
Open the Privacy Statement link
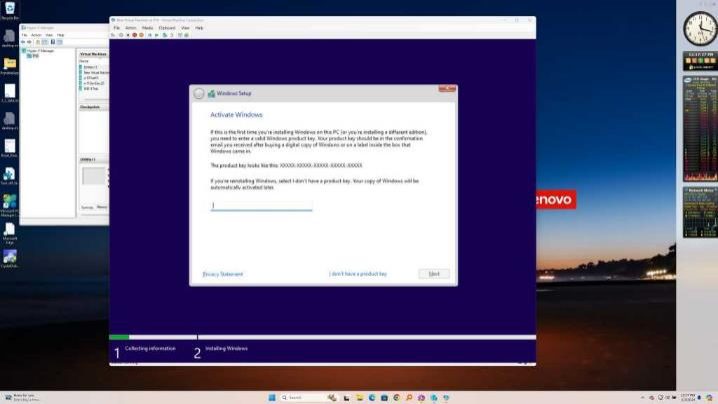pyautogui.click(x=223, y=274)
